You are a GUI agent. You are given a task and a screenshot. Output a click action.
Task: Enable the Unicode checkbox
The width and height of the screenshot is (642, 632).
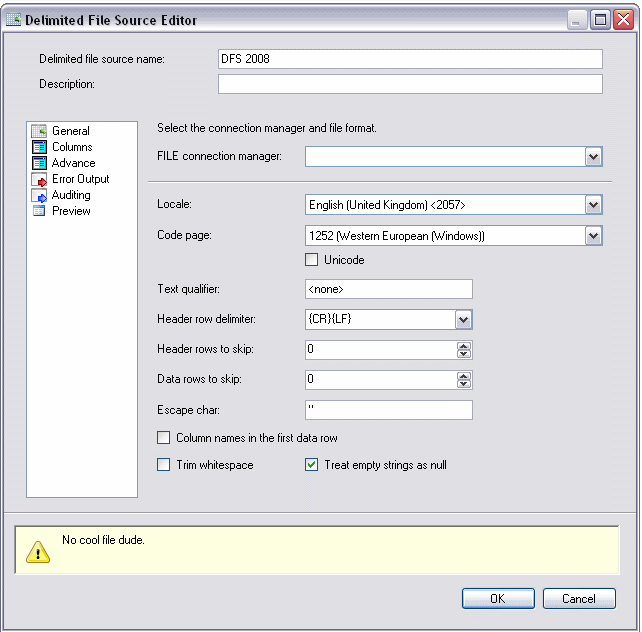click(x=311, y=260)
